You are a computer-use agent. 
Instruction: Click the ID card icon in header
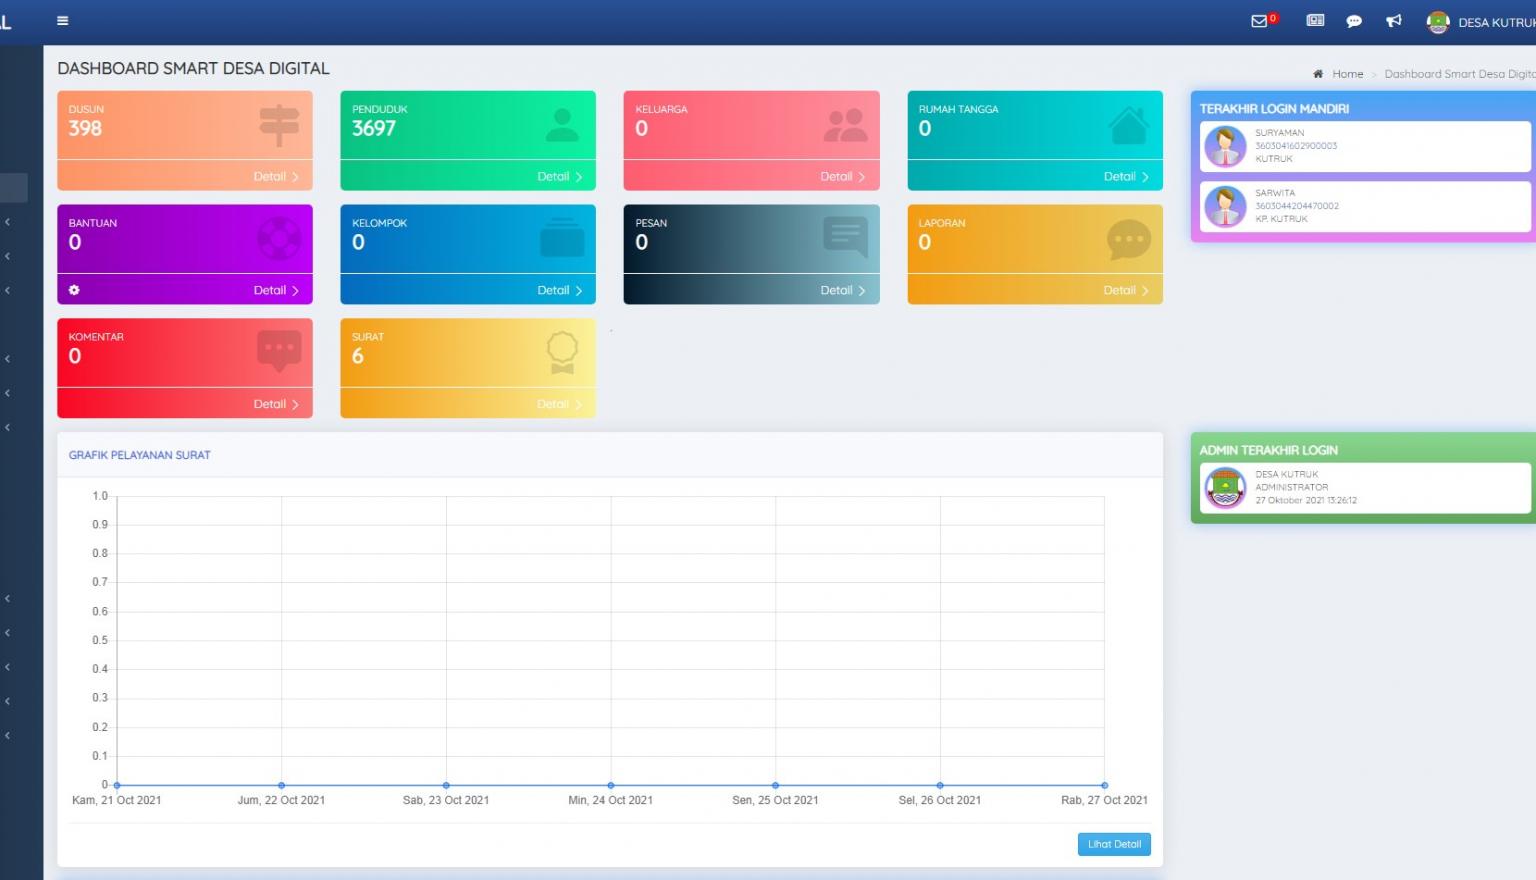click(1315, 21)
